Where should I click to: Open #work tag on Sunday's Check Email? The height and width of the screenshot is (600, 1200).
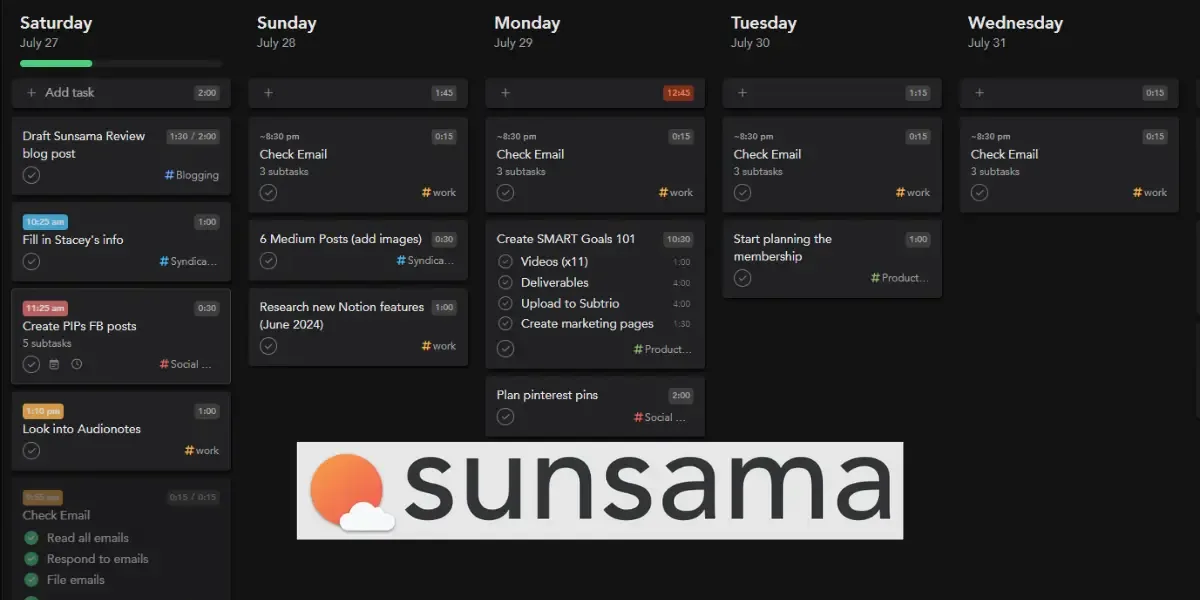(x=439, y=193)
